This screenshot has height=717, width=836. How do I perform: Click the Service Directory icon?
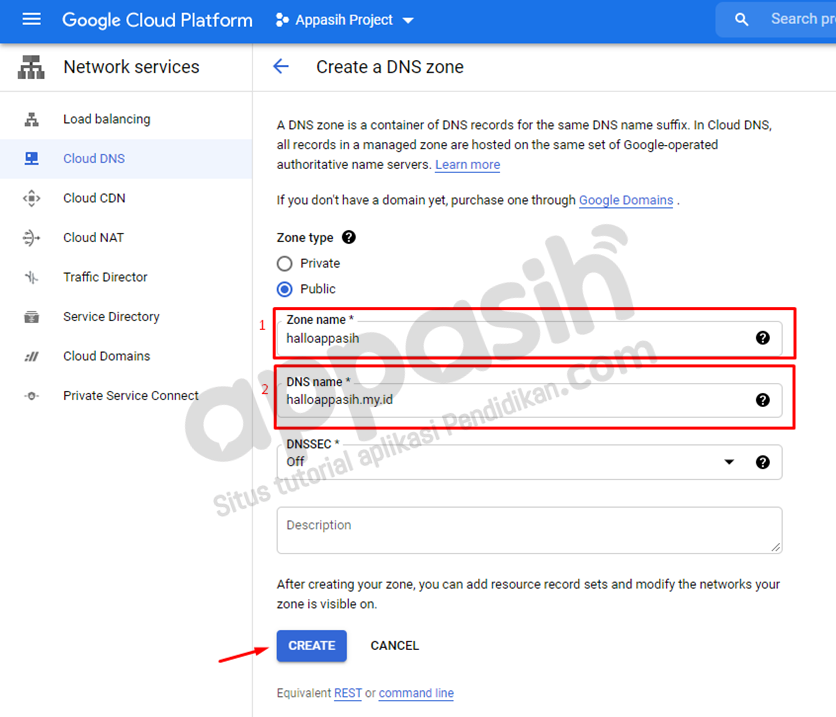click(31, 317)
